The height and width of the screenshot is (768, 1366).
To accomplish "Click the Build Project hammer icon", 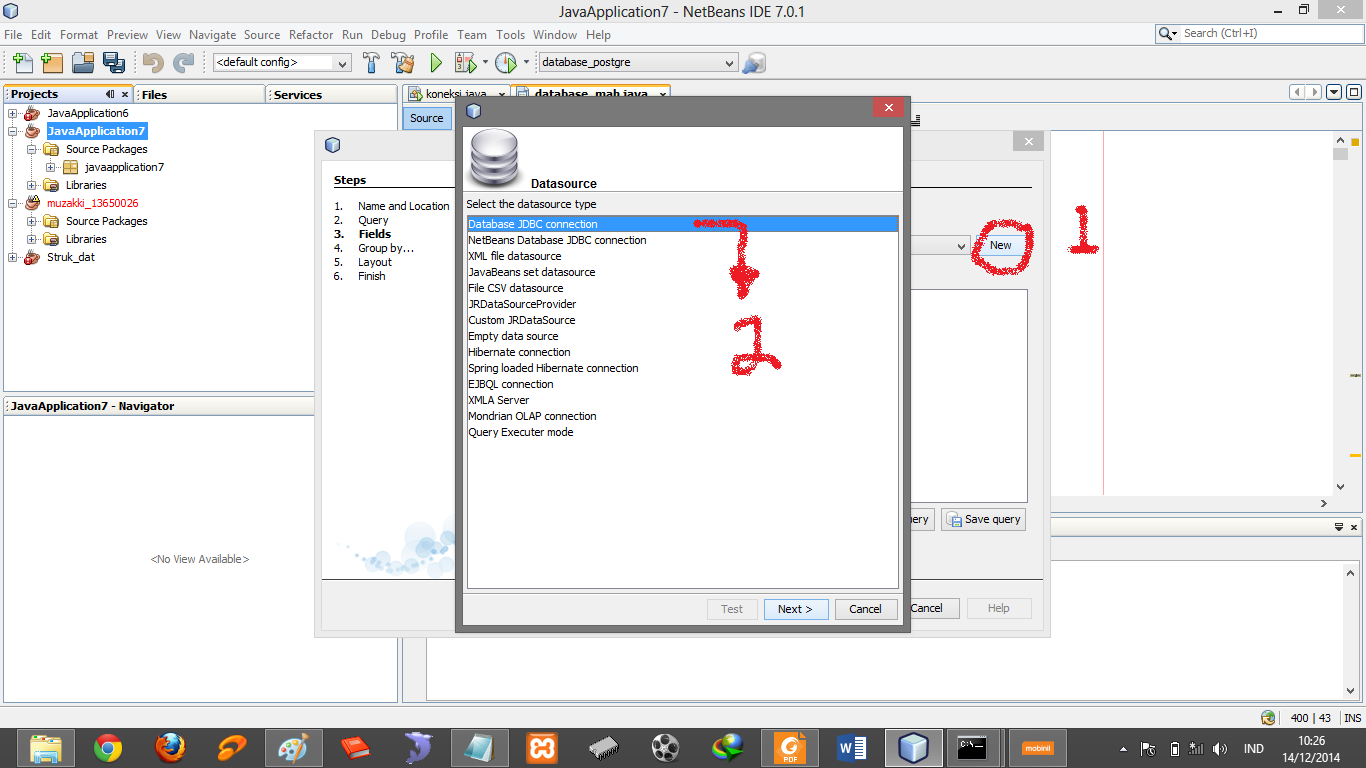I will [x=371, y=62].
